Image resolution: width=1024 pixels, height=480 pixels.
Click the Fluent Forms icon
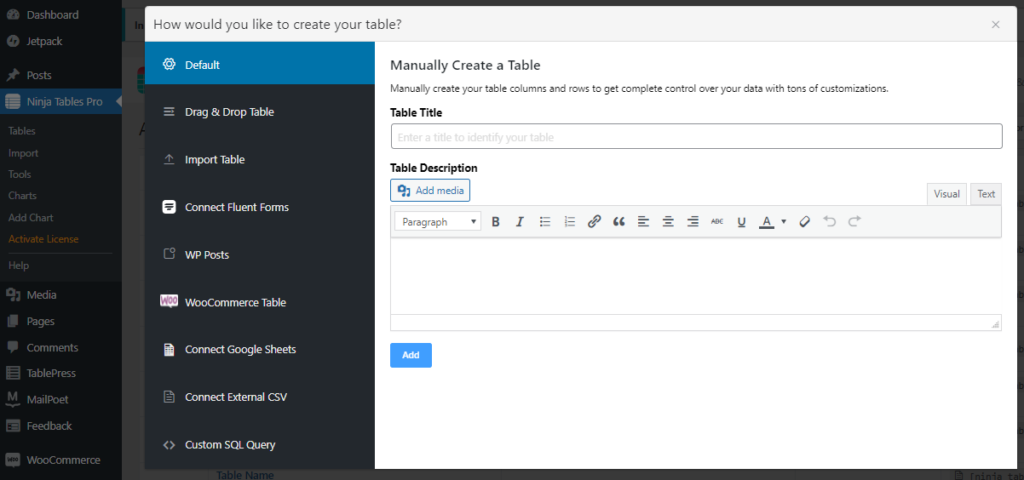tap(169, 207)
